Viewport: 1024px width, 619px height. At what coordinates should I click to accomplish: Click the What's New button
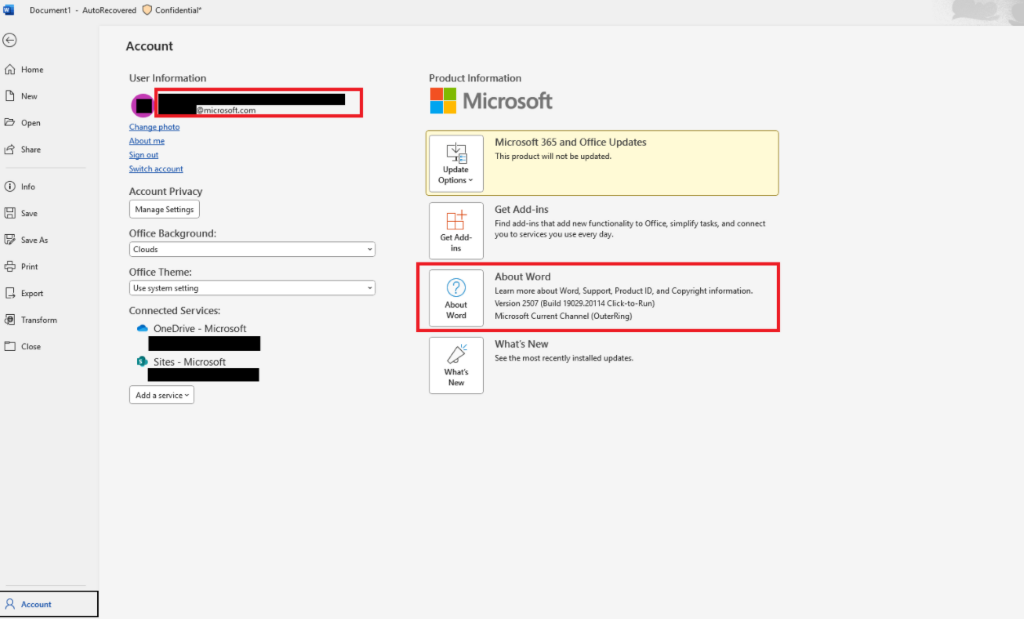pyautogui.click(x=456, y=365)
